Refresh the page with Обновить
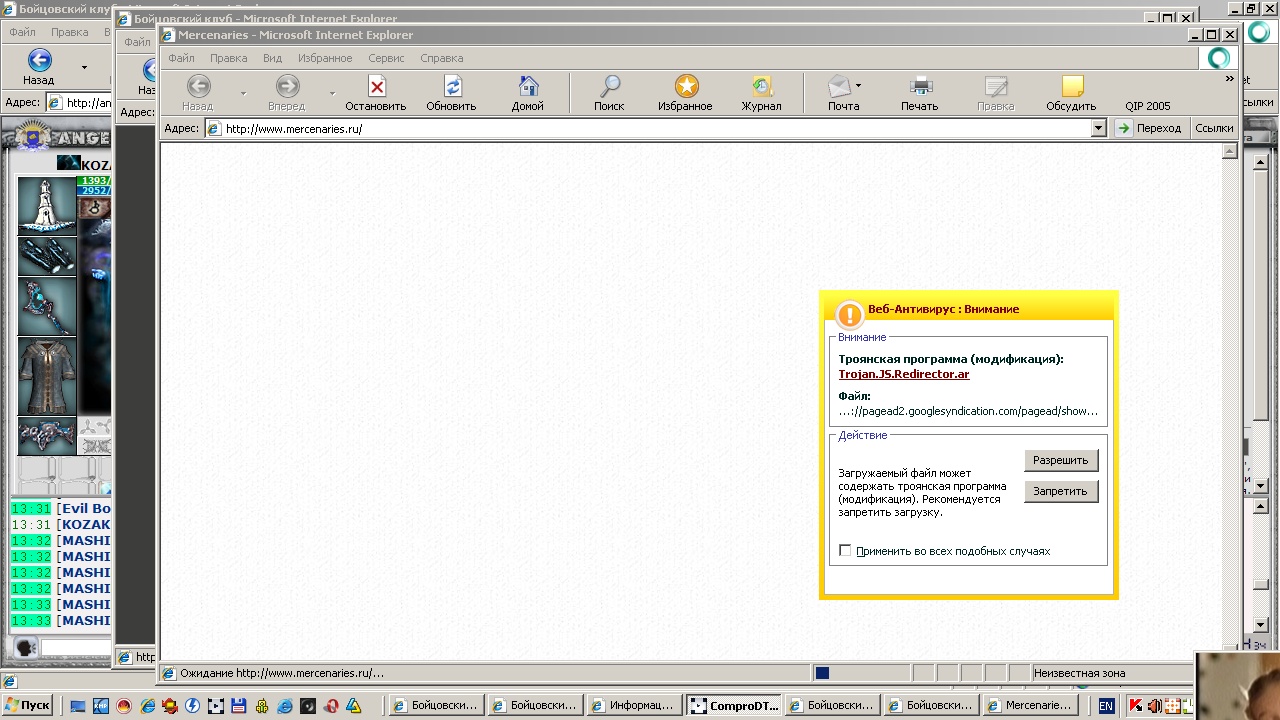The height and width of the screenshot is (720, 1280). pyautogui.click(x=451, y=93)
